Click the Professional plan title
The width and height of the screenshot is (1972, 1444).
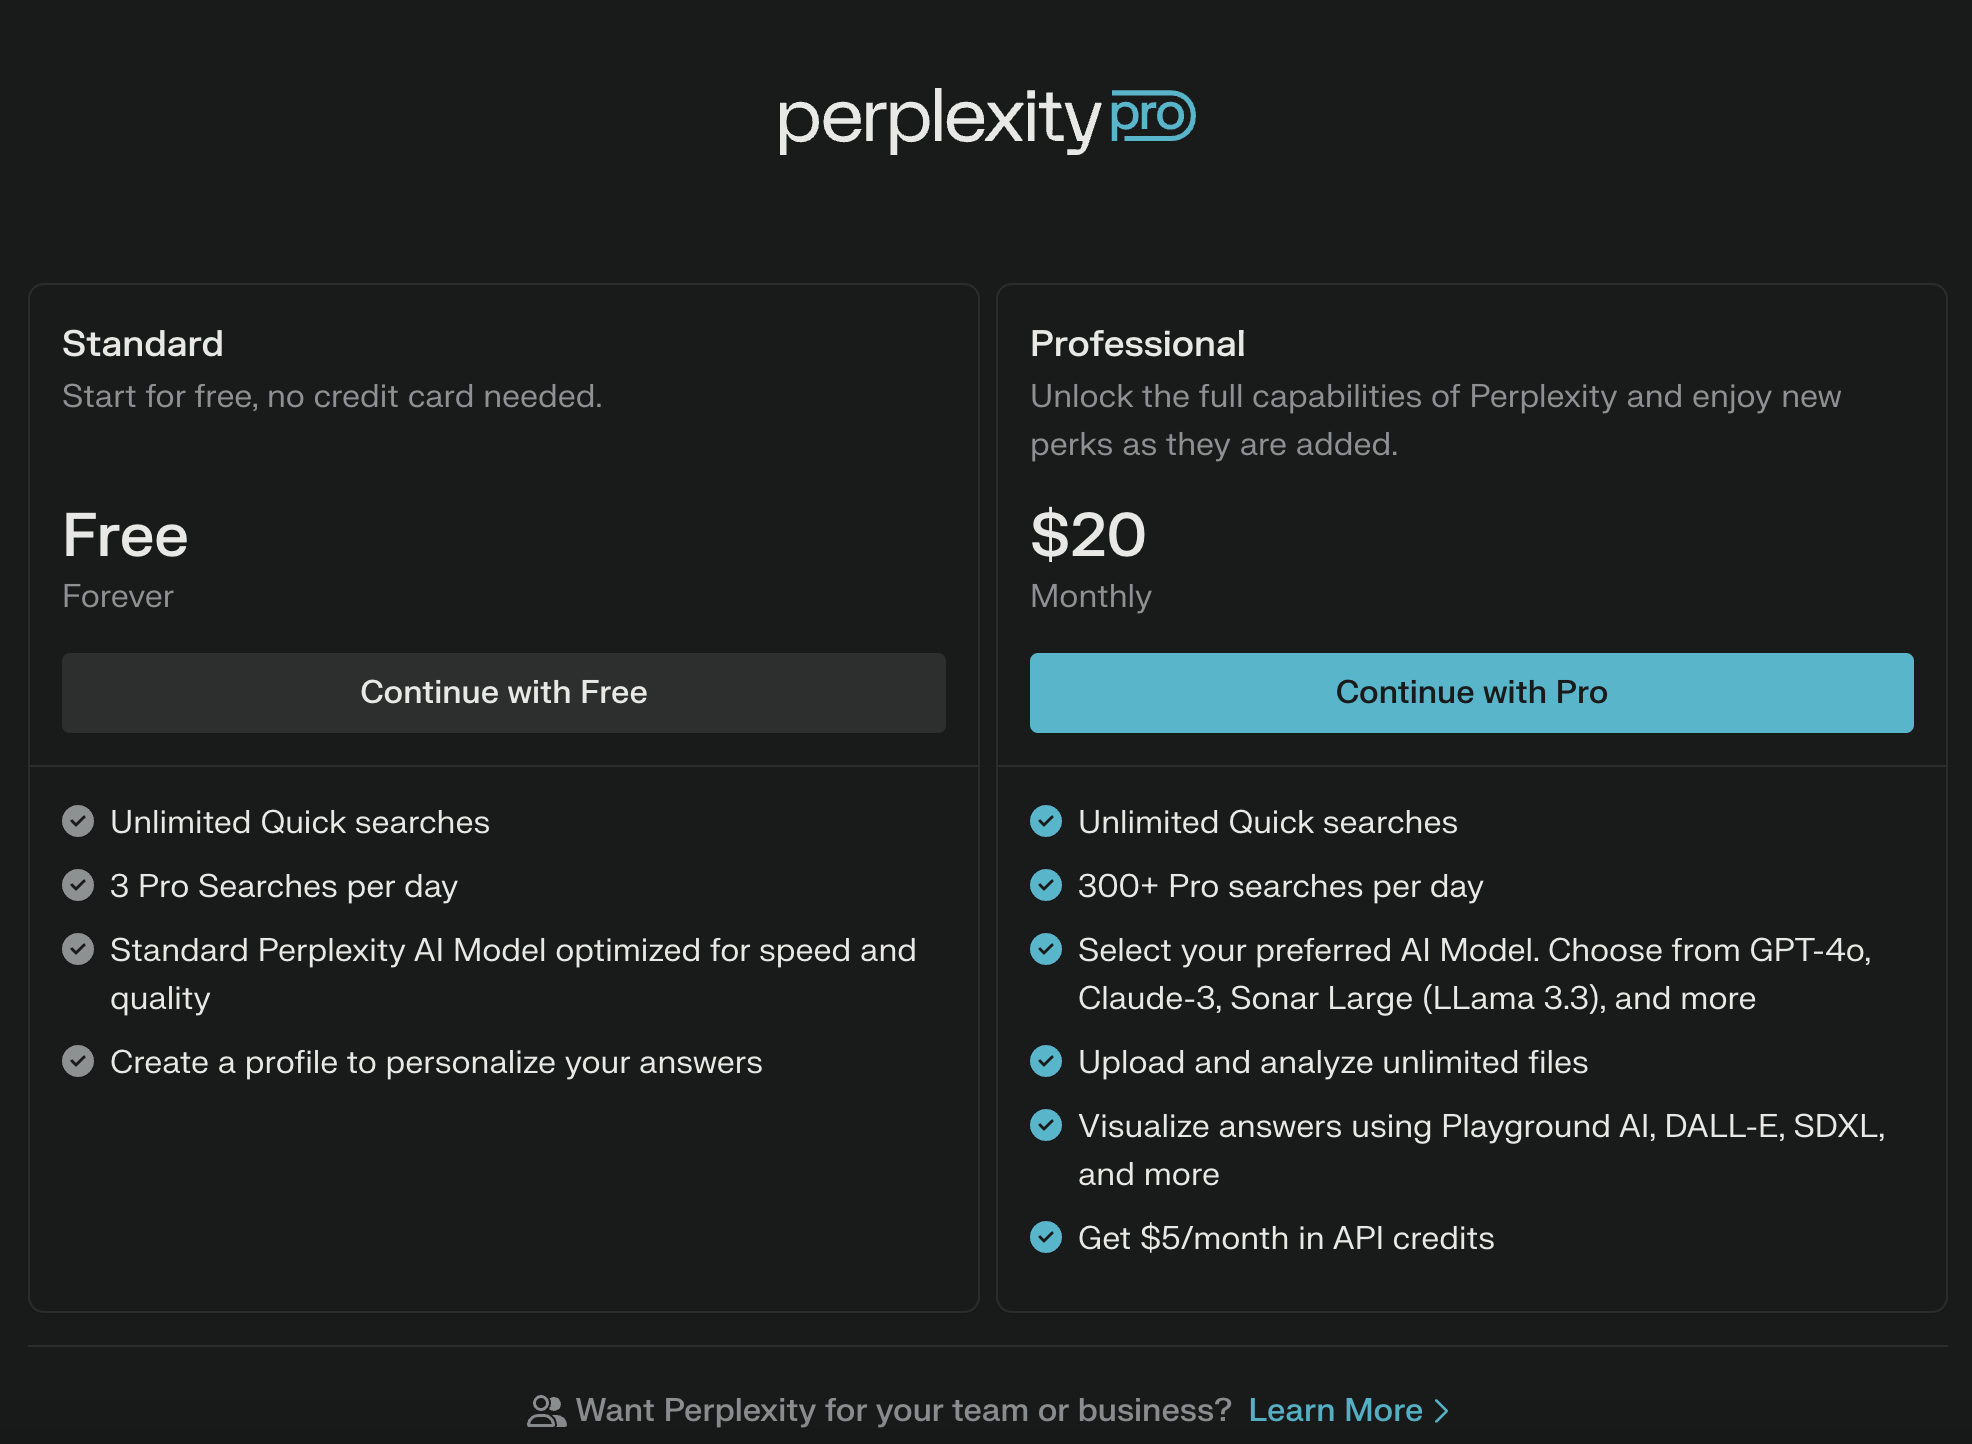pos(1137,343)
